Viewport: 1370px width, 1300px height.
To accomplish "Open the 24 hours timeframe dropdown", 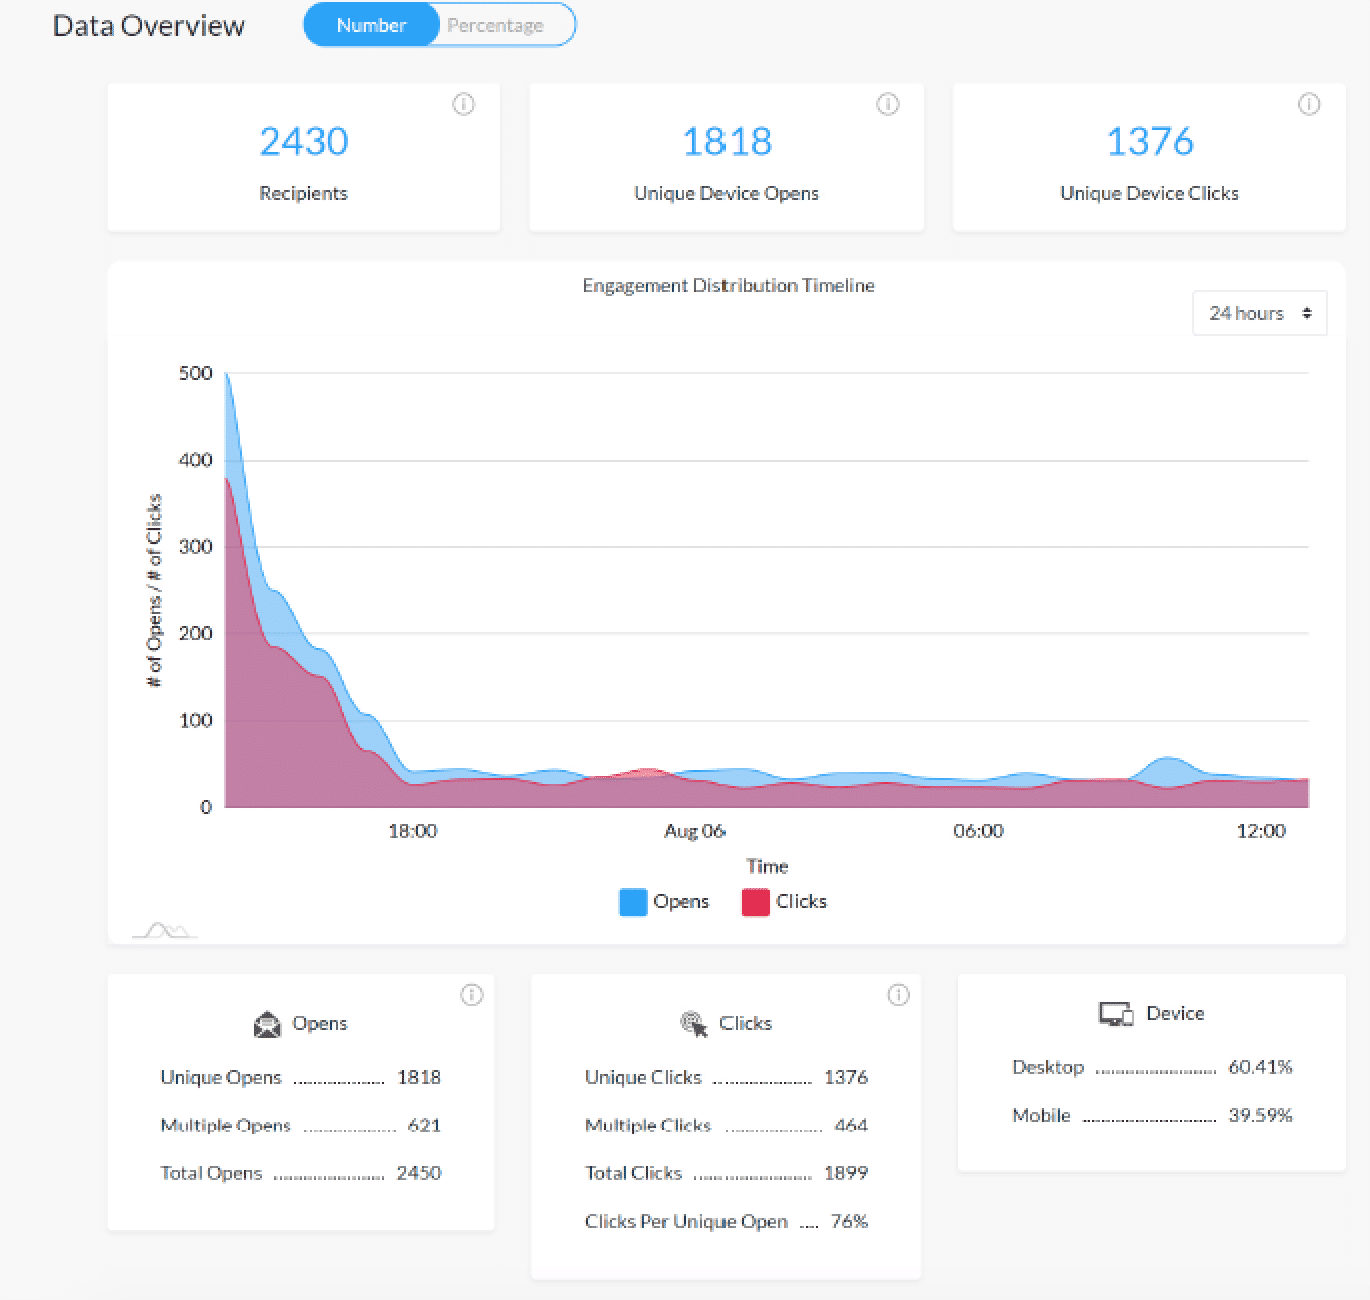I will [1259, 313].
